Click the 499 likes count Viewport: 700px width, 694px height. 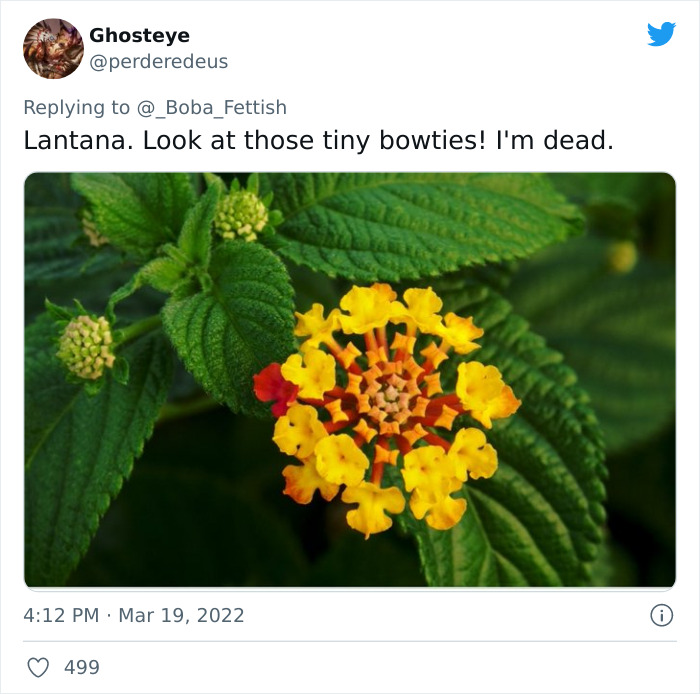click(x=82, y=668)
